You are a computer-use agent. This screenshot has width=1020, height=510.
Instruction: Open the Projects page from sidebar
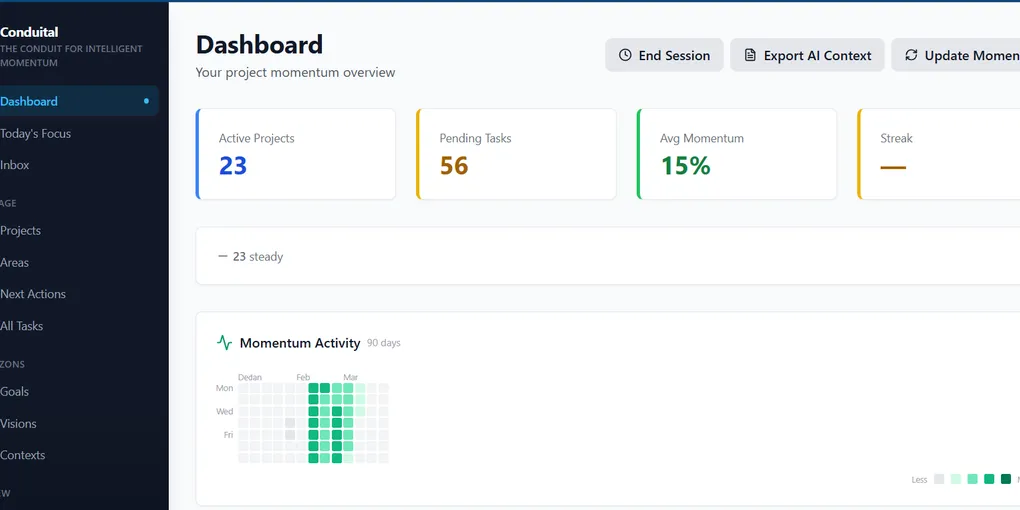pyautogui.click(x=21, y=230)
